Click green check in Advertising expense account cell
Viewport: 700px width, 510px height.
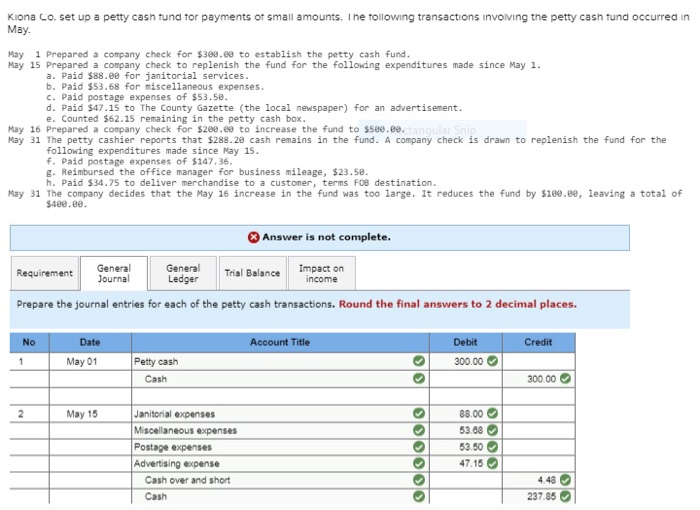(419, 463)
